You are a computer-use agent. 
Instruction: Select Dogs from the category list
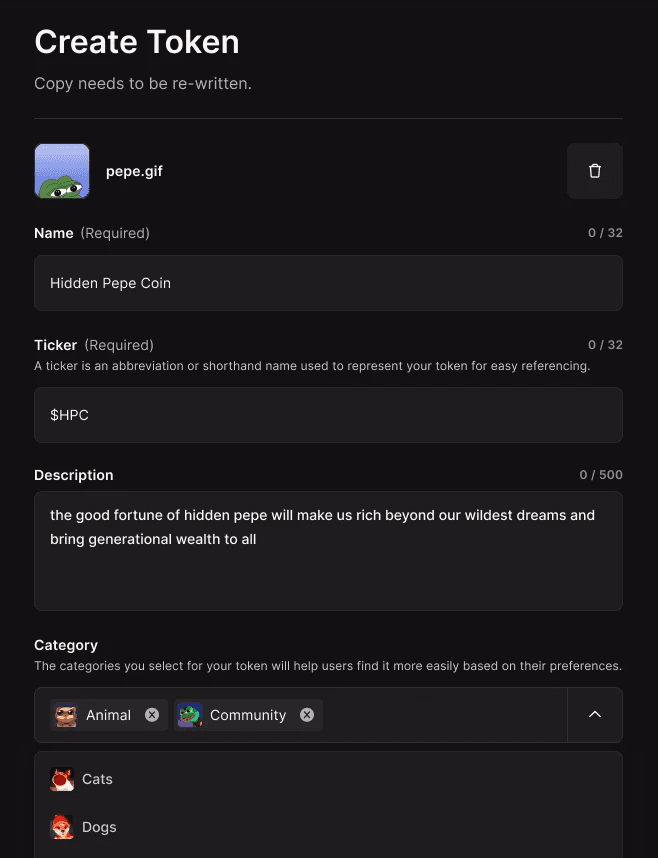pyautogui.click(x=99, y=827)
